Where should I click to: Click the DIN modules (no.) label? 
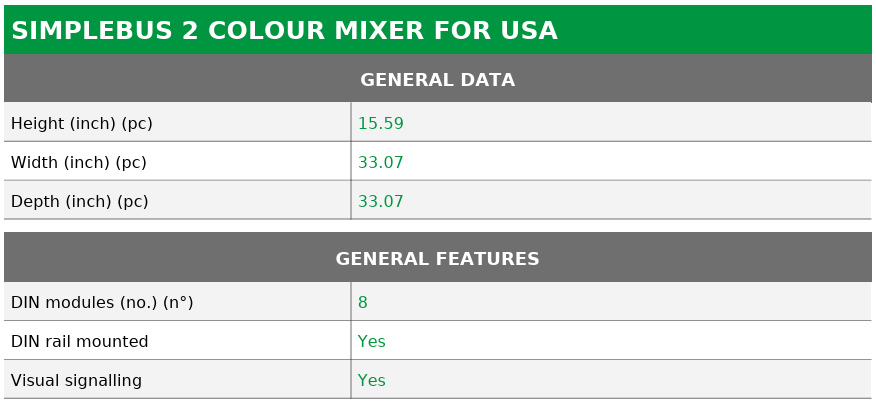102,302
